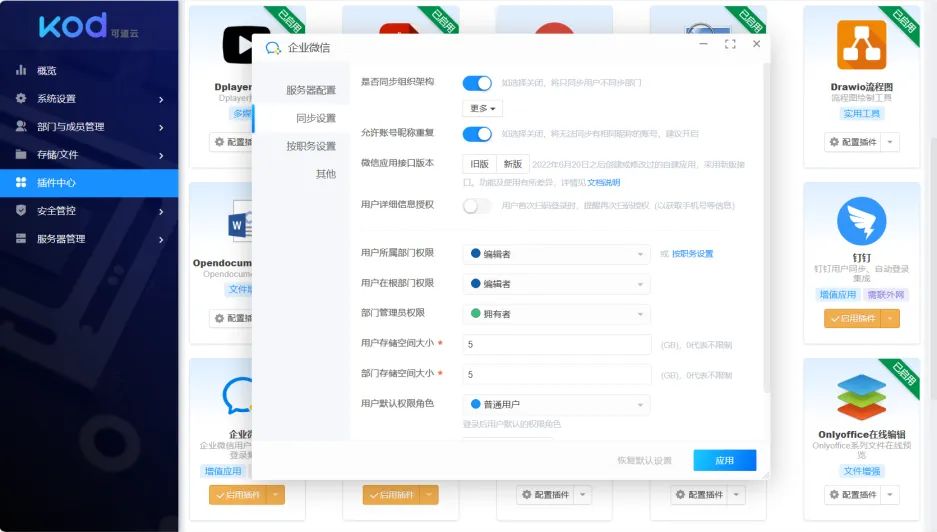The height and width of the screenshot is (532, 937).
Task: Open 钉钉 启用插件 dropdown arrow
Action: click(890, 319)
